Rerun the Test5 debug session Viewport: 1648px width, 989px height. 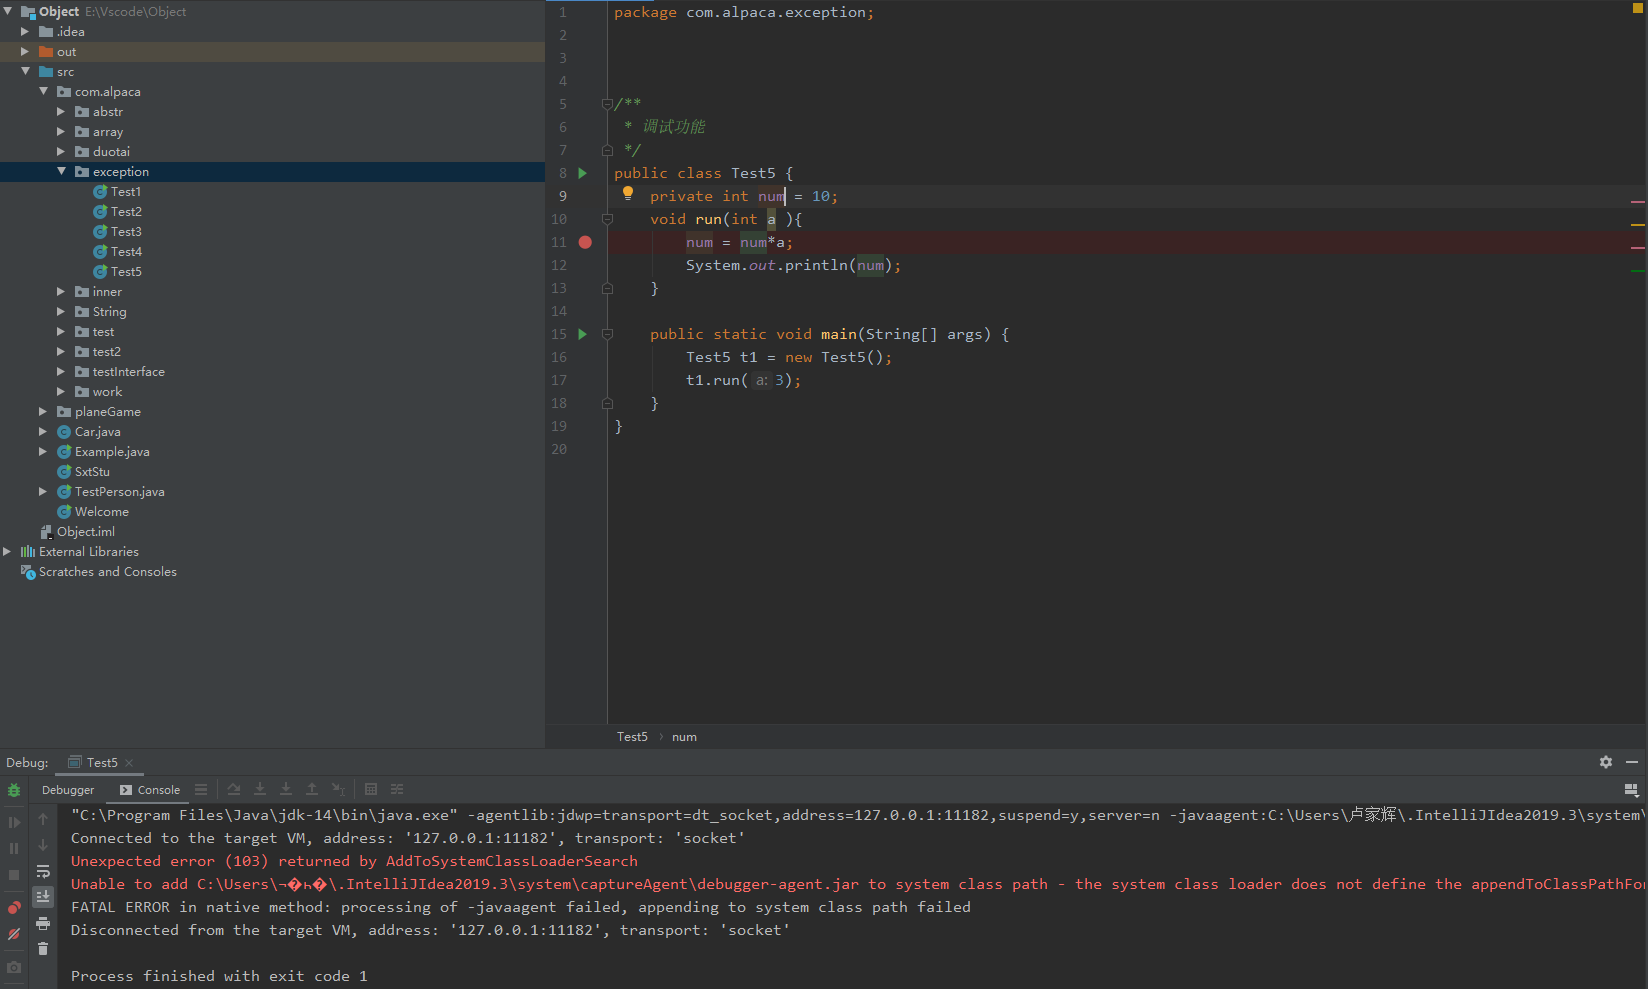[14, 790]
